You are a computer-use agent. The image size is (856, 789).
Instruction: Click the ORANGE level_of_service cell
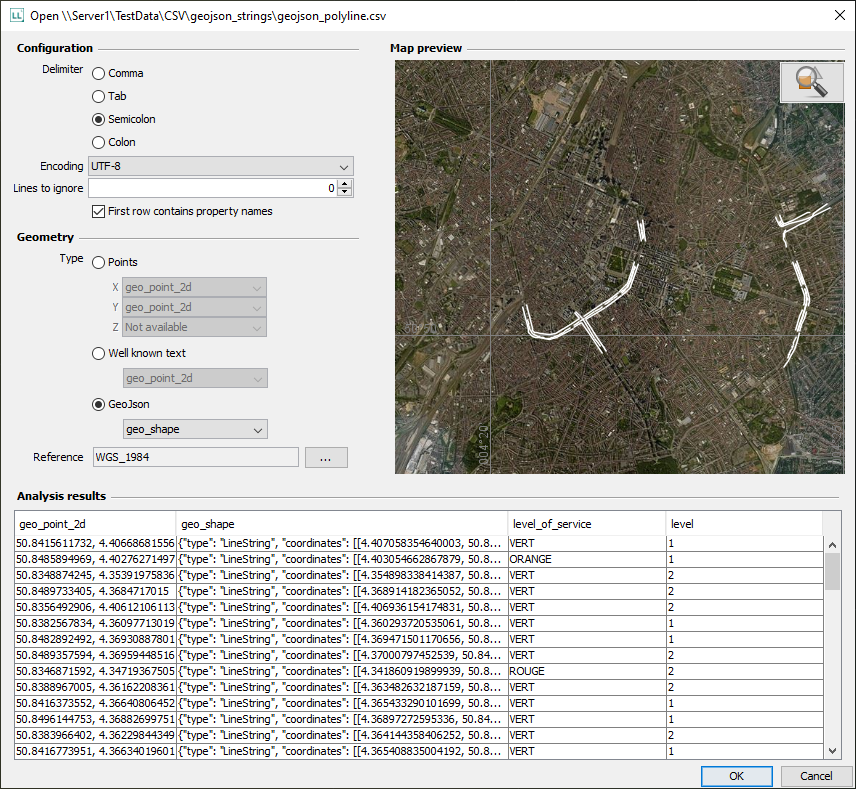[x=587, y=559]
